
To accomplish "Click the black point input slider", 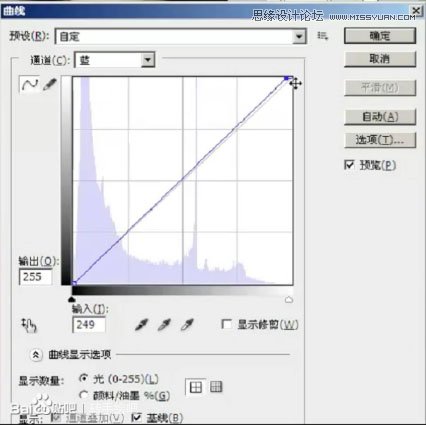I will (x=72, y=299).
